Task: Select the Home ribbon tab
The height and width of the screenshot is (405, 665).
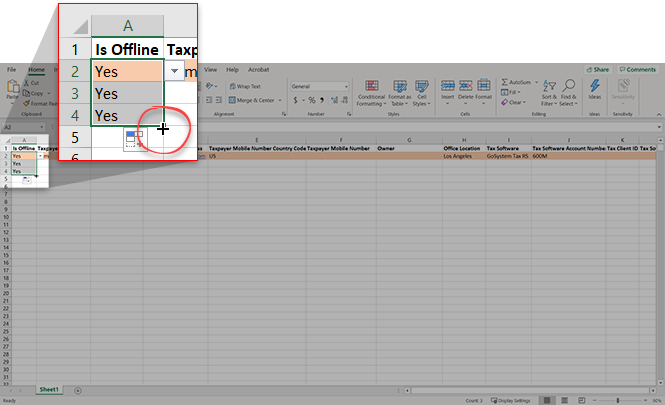Action: pos(36,70)
